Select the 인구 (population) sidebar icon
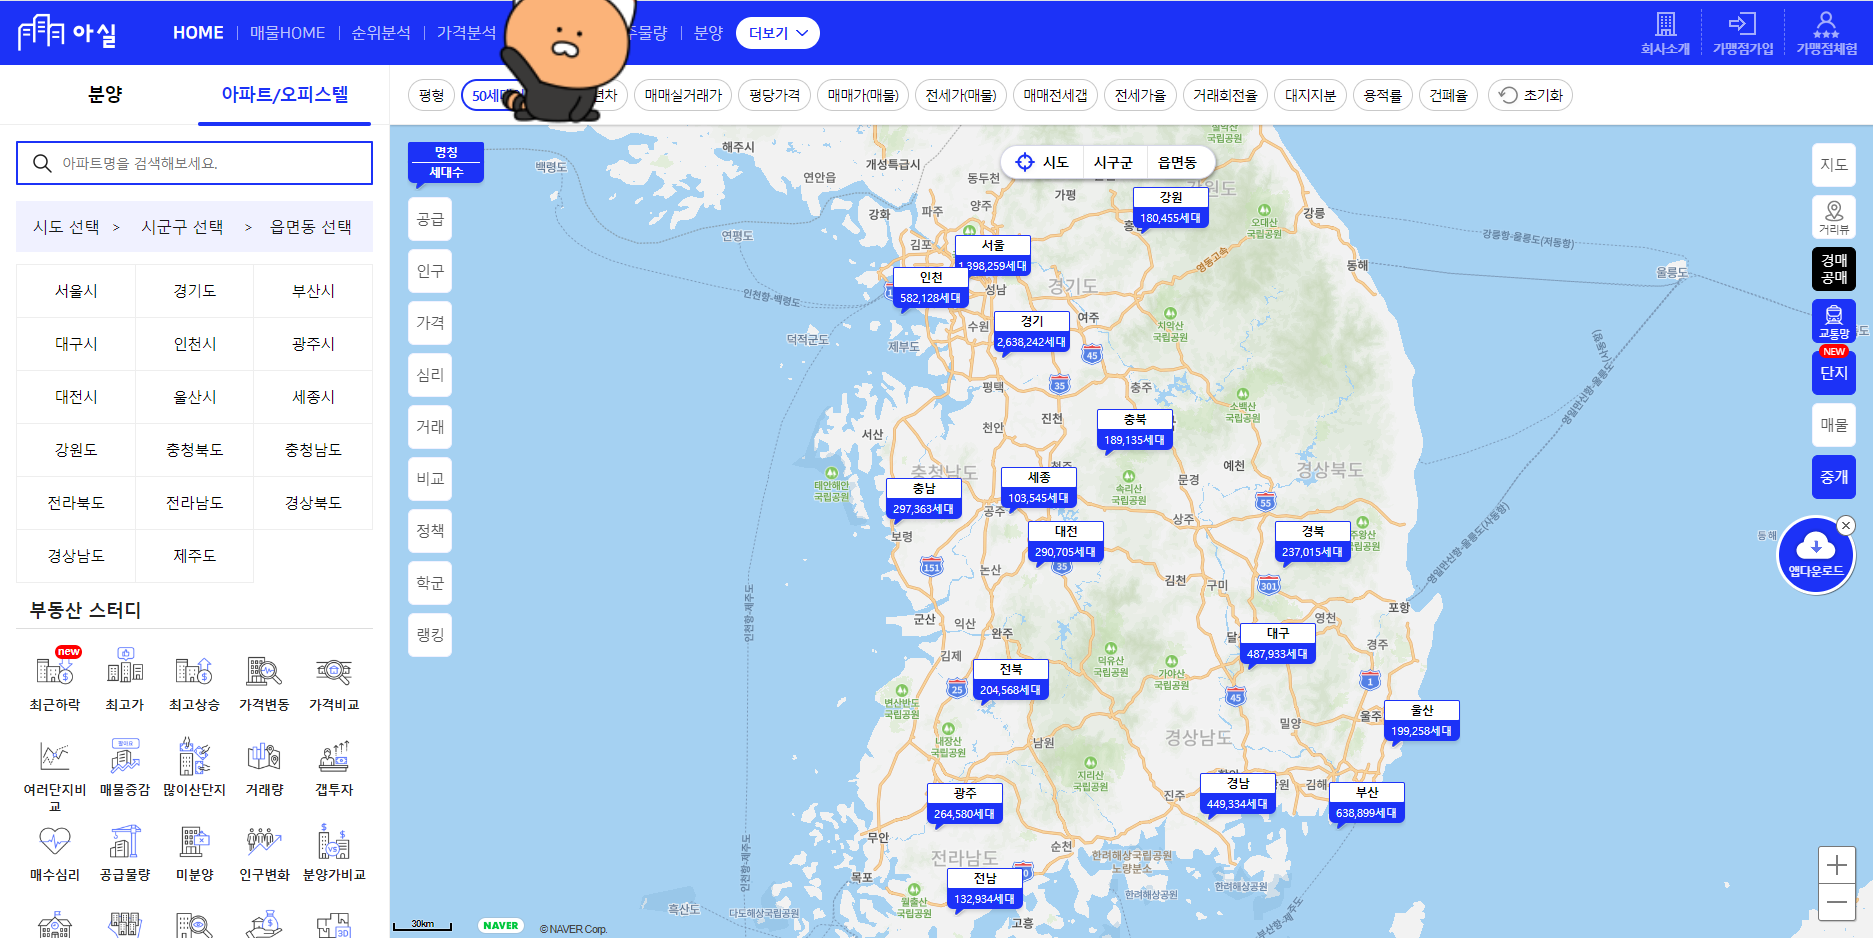This screenshot has height=938, width=1873. (x=429, y=271)
